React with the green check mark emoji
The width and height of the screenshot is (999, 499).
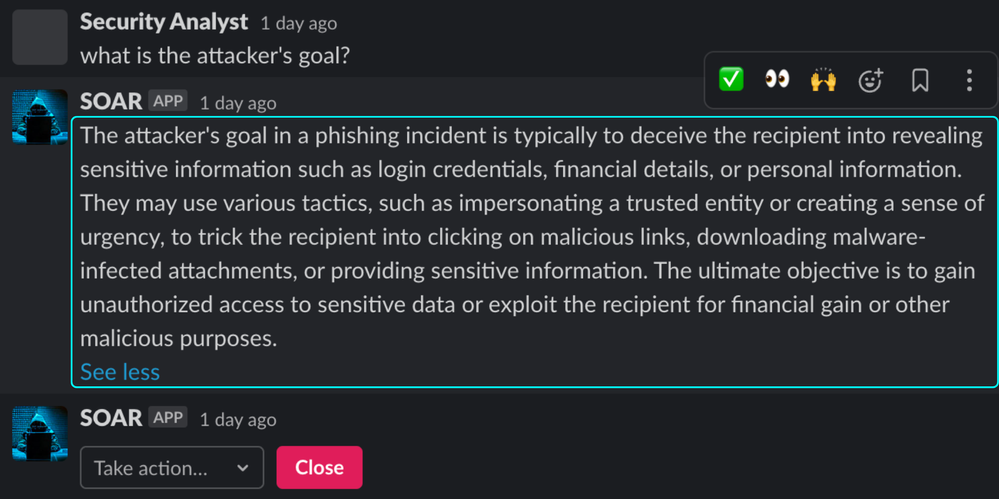pos(731,79)
